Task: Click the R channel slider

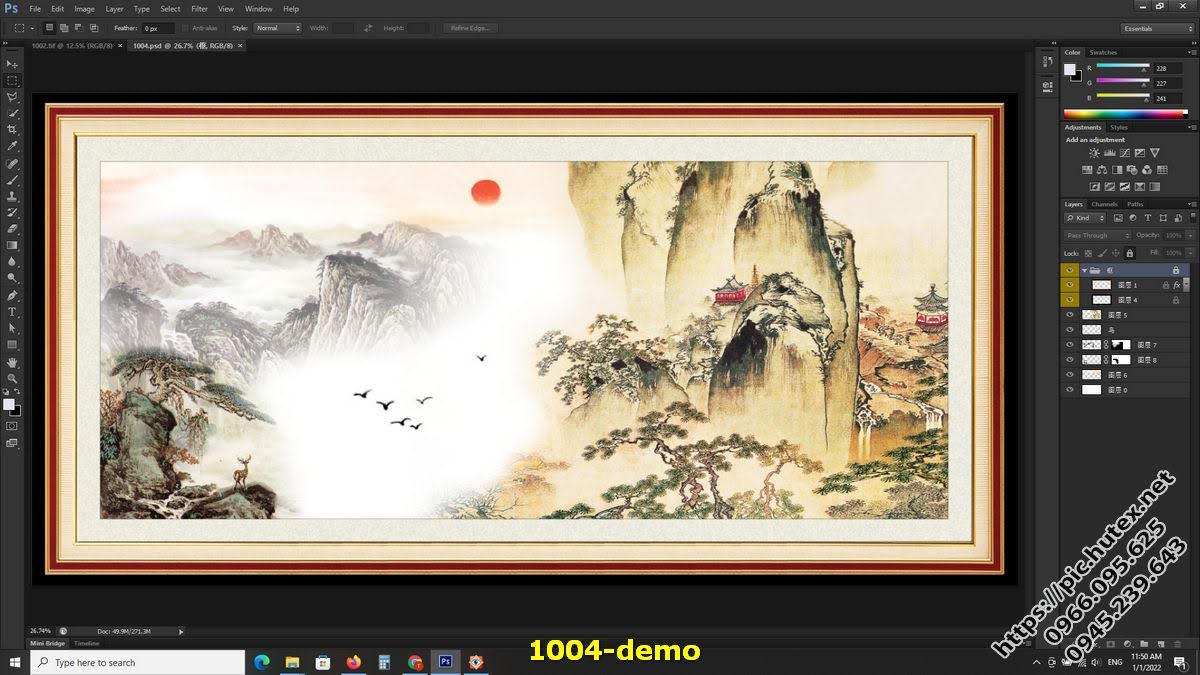Action: click(x=1123, y=66)
